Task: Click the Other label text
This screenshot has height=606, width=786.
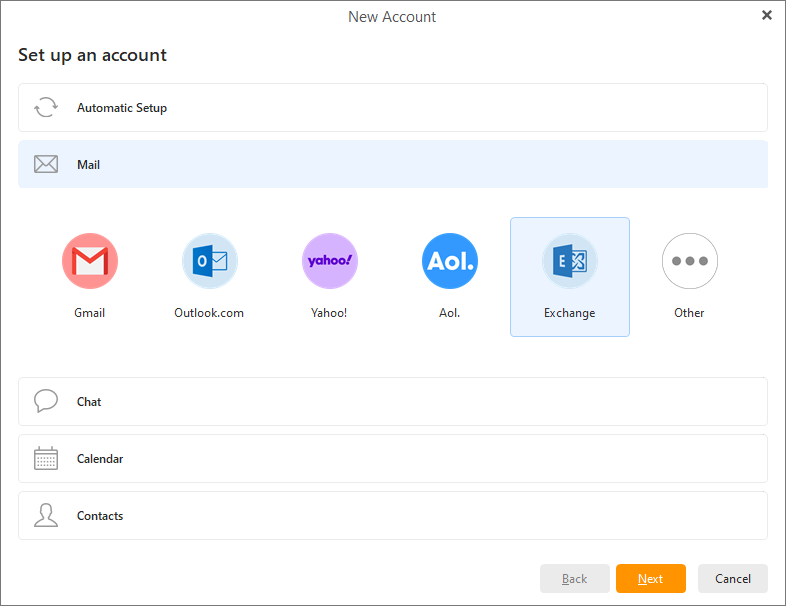Action: [689, 313]
